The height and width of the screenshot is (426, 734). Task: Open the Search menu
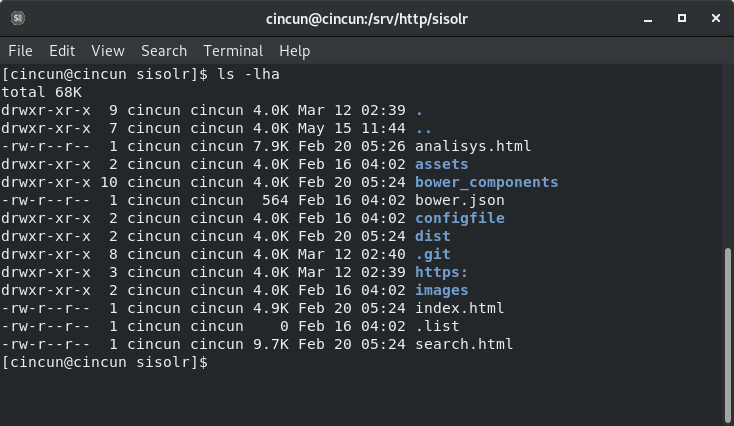pyautogui.click(x=164, y=50)
